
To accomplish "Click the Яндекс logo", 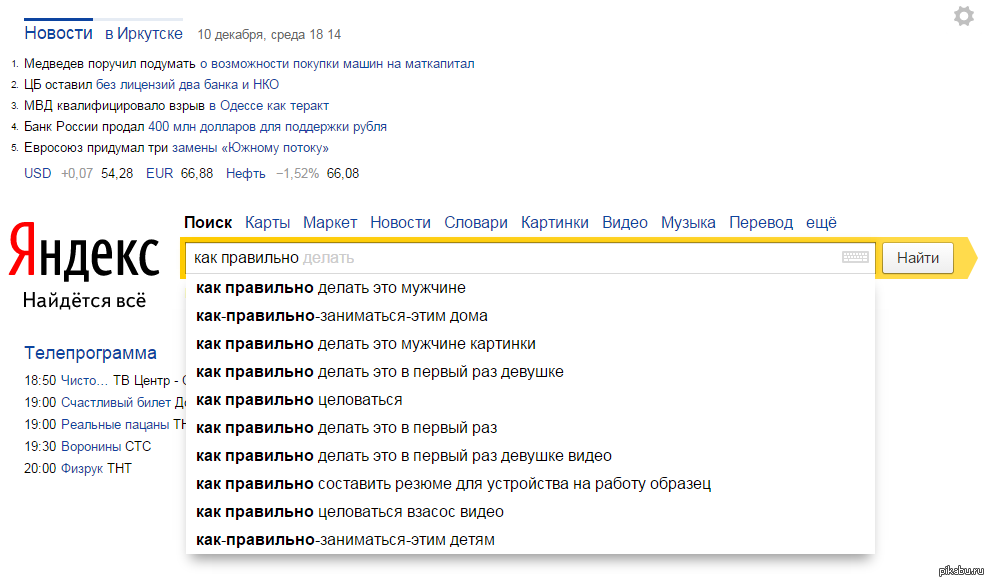I will tap(84, 252).
